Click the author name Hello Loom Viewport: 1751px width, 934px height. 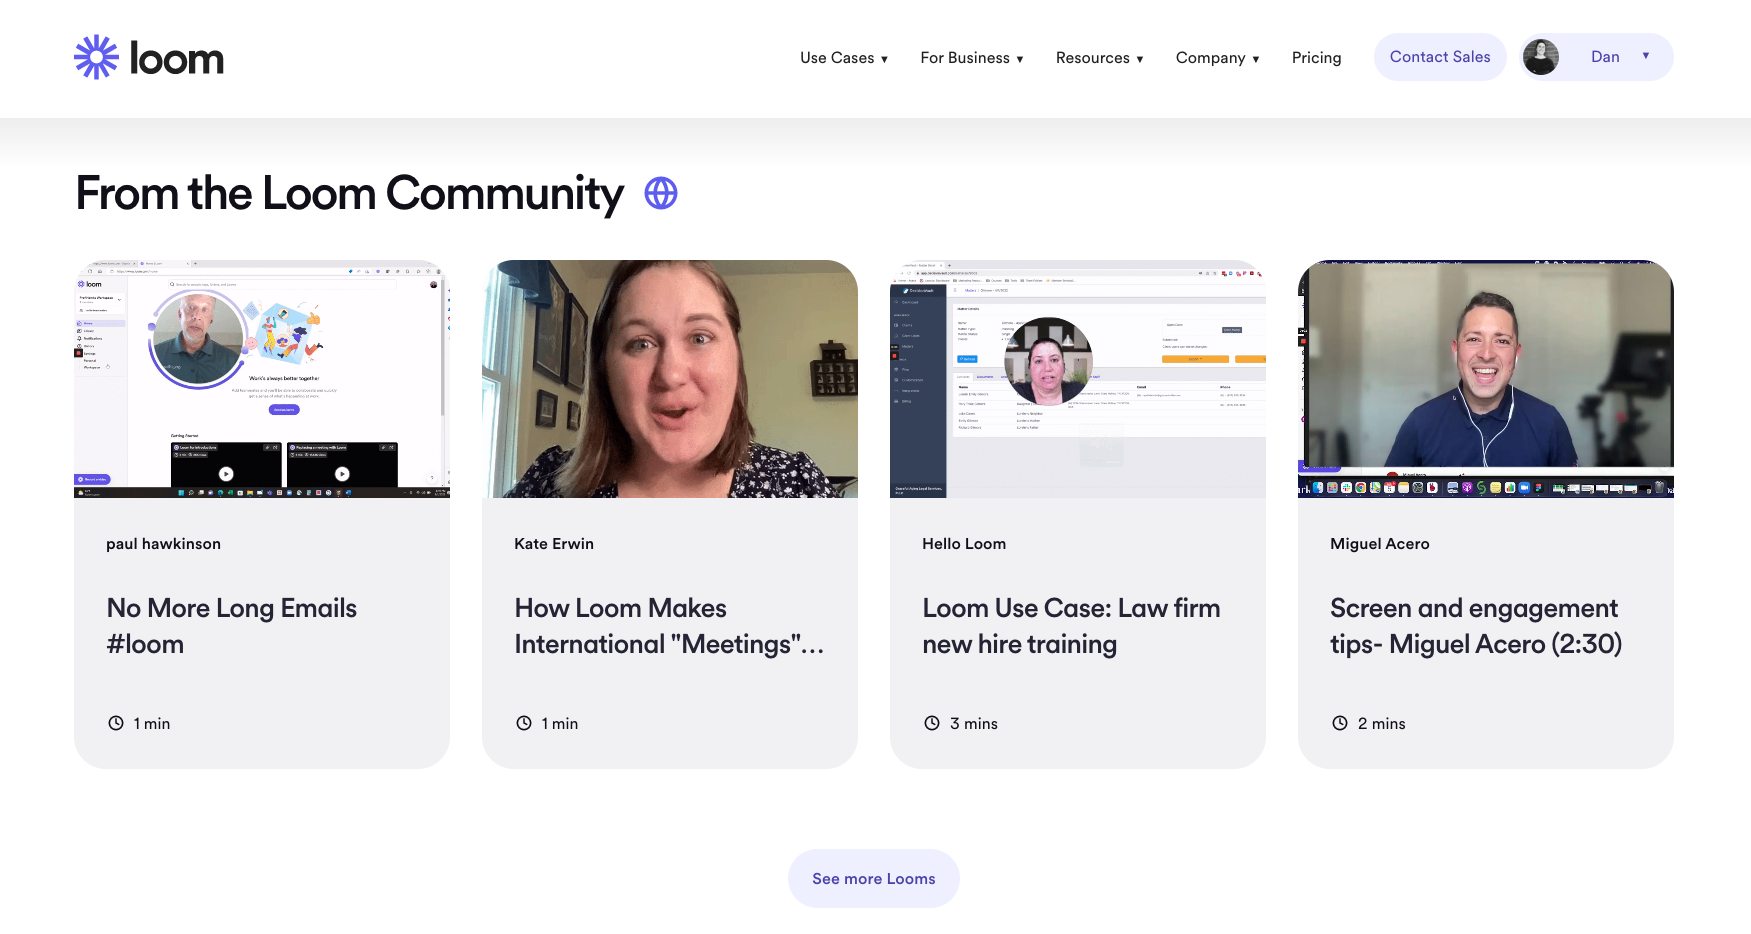click(964, 544)
